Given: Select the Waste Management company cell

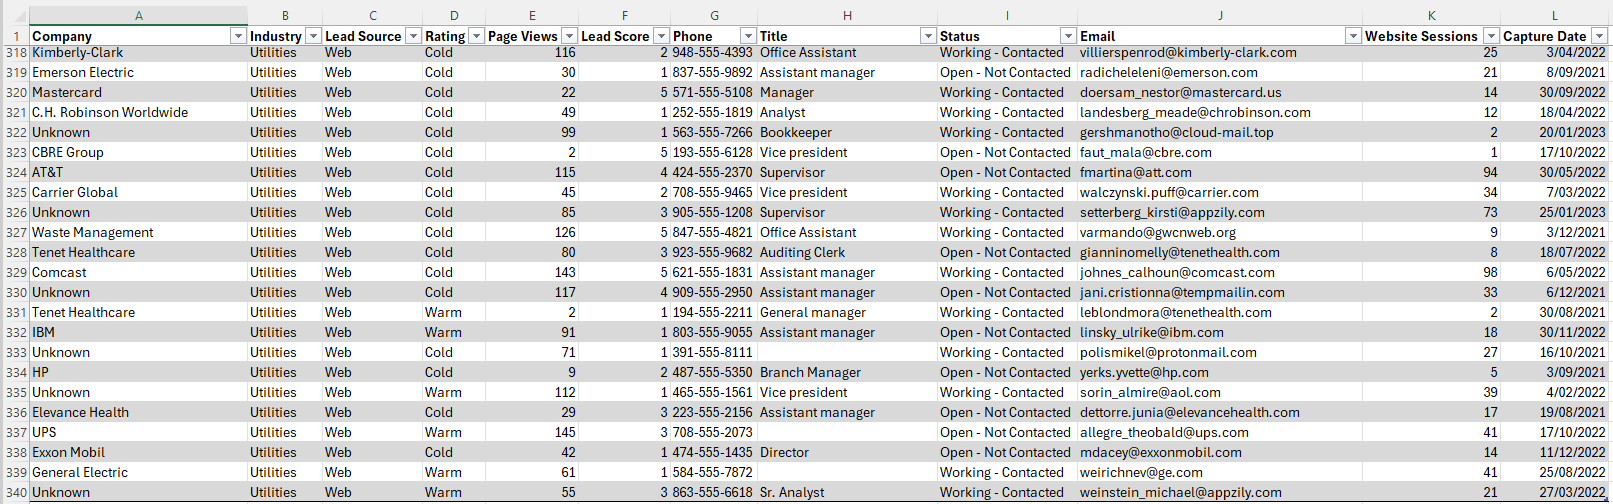Looking at the screenshot, I should click(x=139, y=232).
